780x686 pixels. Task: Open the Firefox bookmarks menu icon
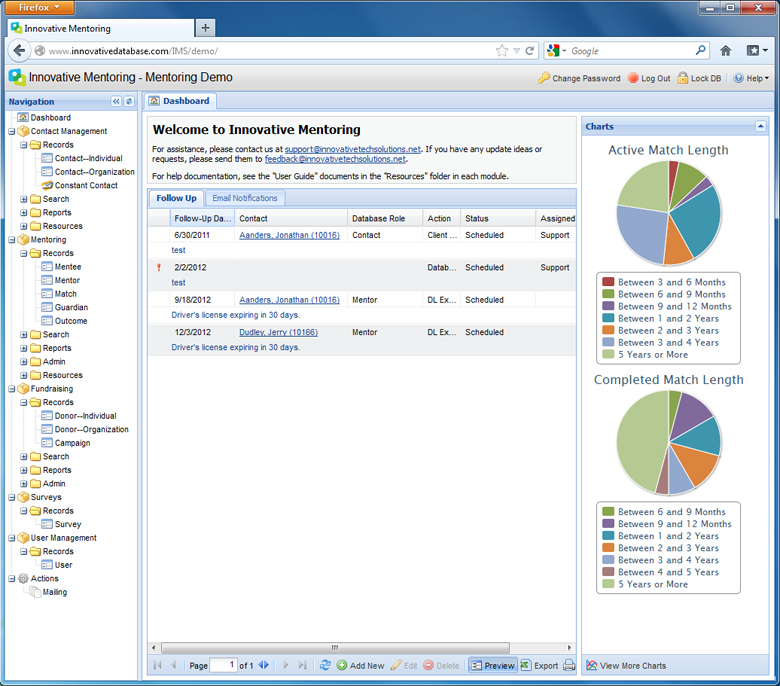pos(757,51)
